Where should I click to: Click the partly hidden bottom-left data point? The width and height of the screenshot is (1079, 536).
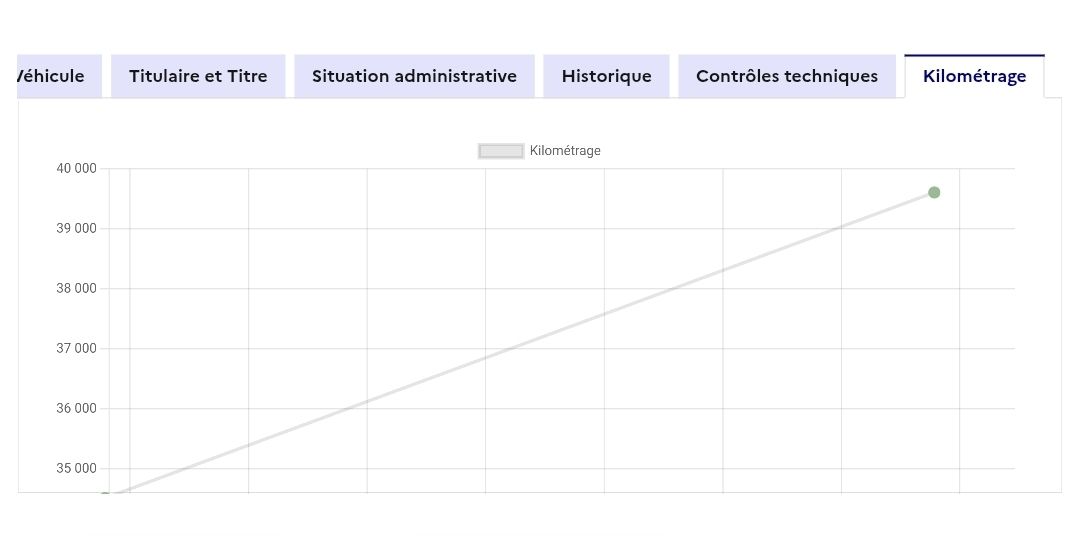(x=105, y=494)
